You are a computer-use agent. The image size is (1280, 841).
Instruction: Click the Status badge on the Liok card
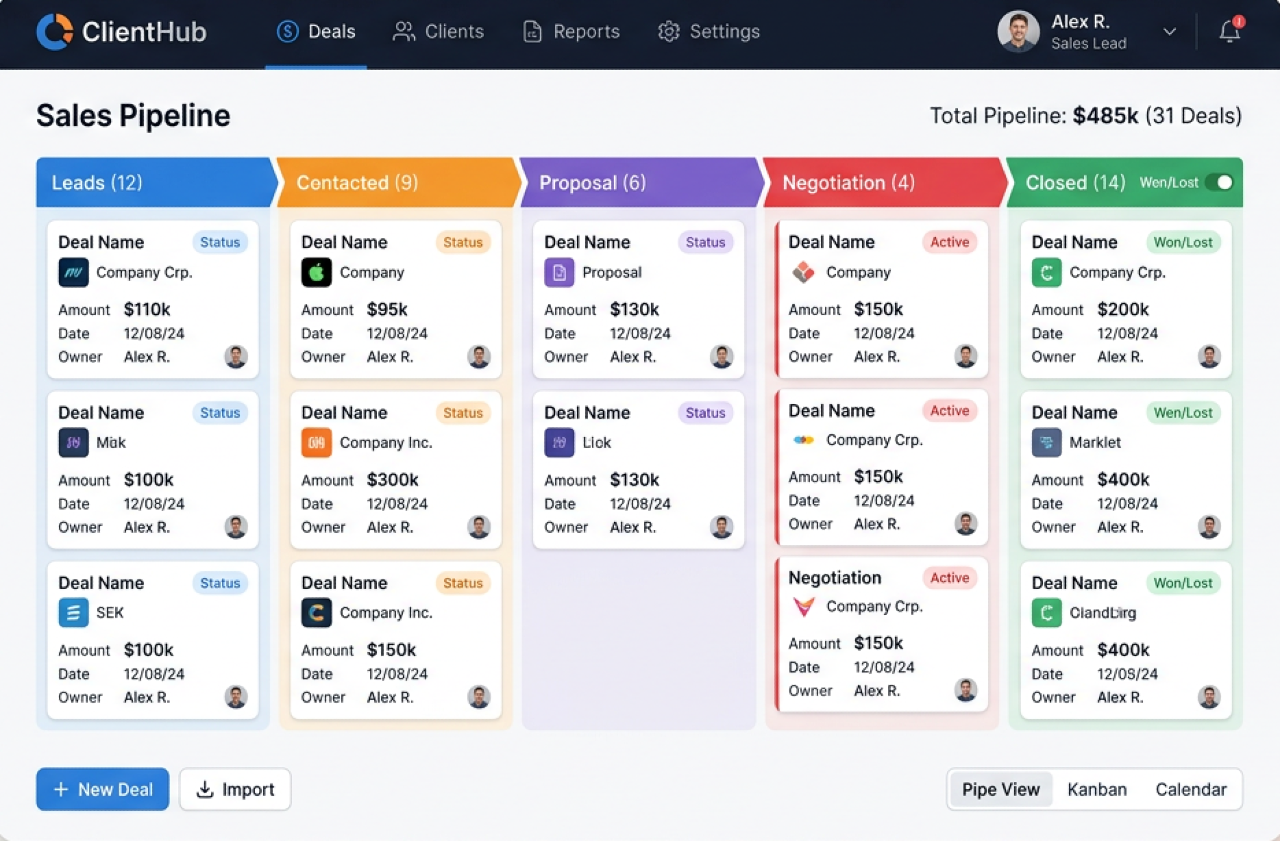pos(705,412)
